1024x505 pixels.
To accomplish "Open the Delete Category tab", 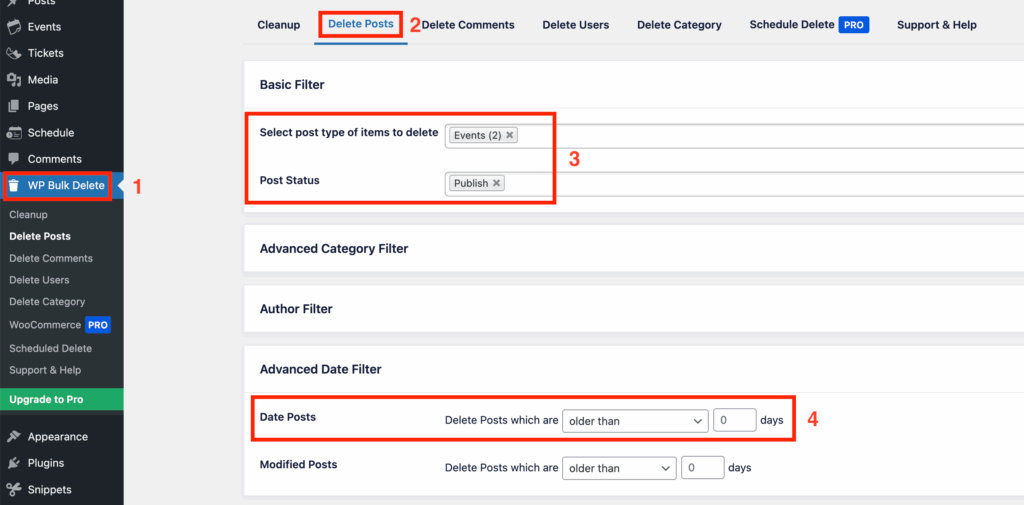I will 679,25.
